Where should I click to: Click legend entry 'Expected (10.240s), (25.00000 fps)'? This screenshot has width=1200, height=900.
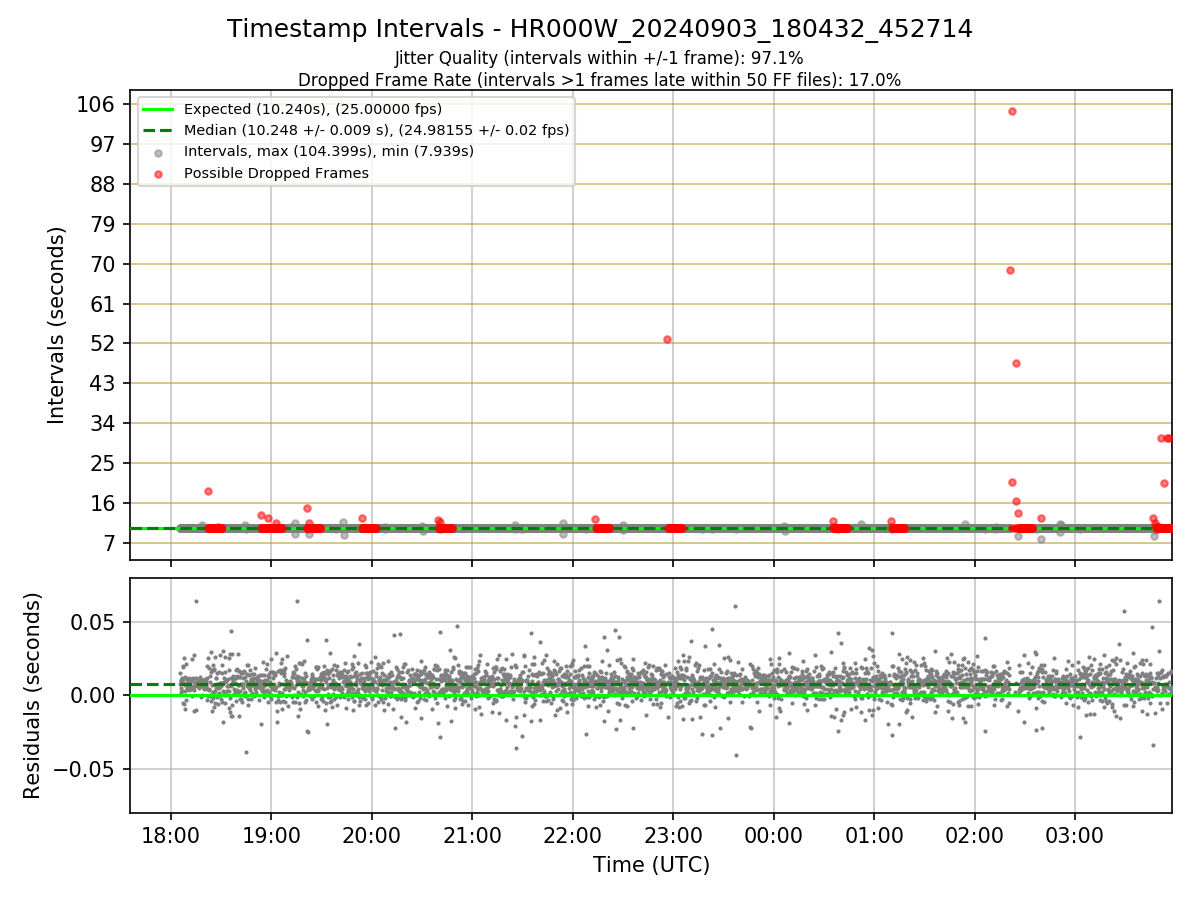313,109
